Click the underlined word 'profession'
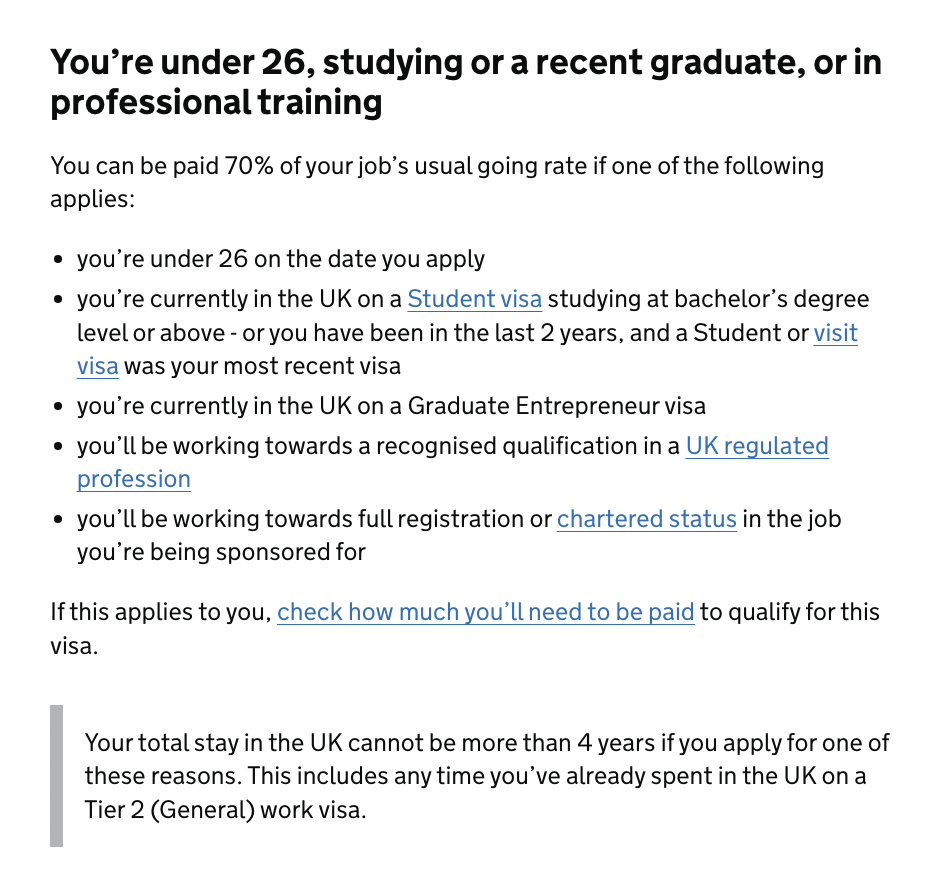 coord(134,479)
